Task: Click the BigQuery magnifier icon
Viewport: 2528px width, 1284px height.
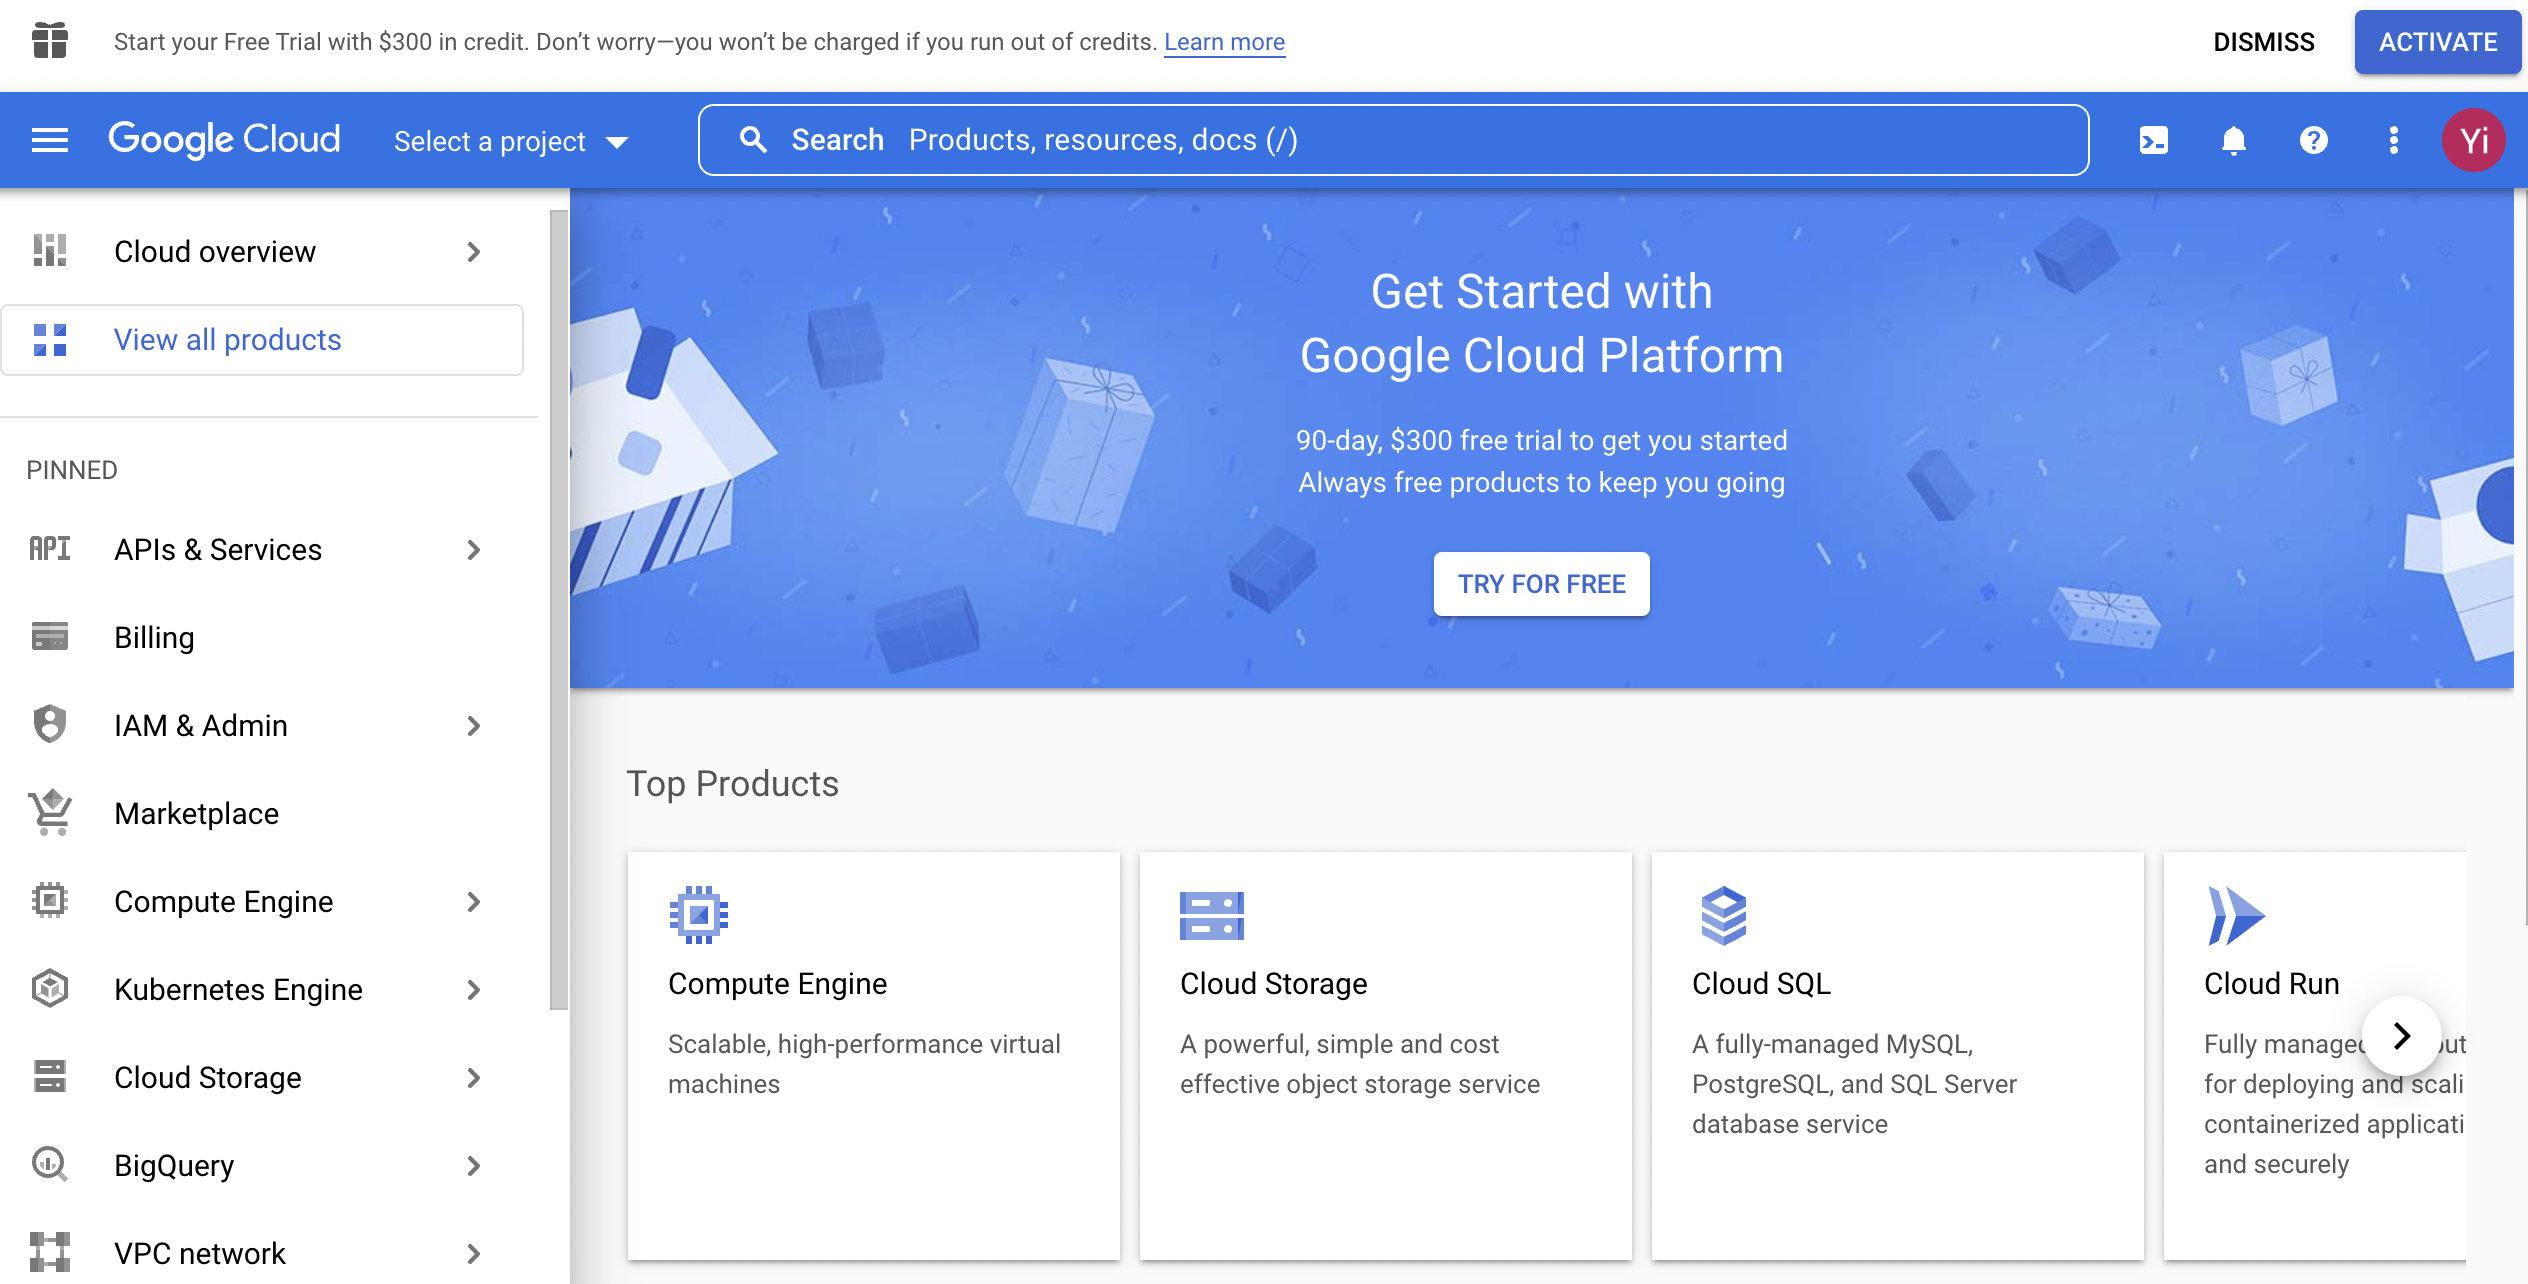Action: click(x=50, y=1165)
